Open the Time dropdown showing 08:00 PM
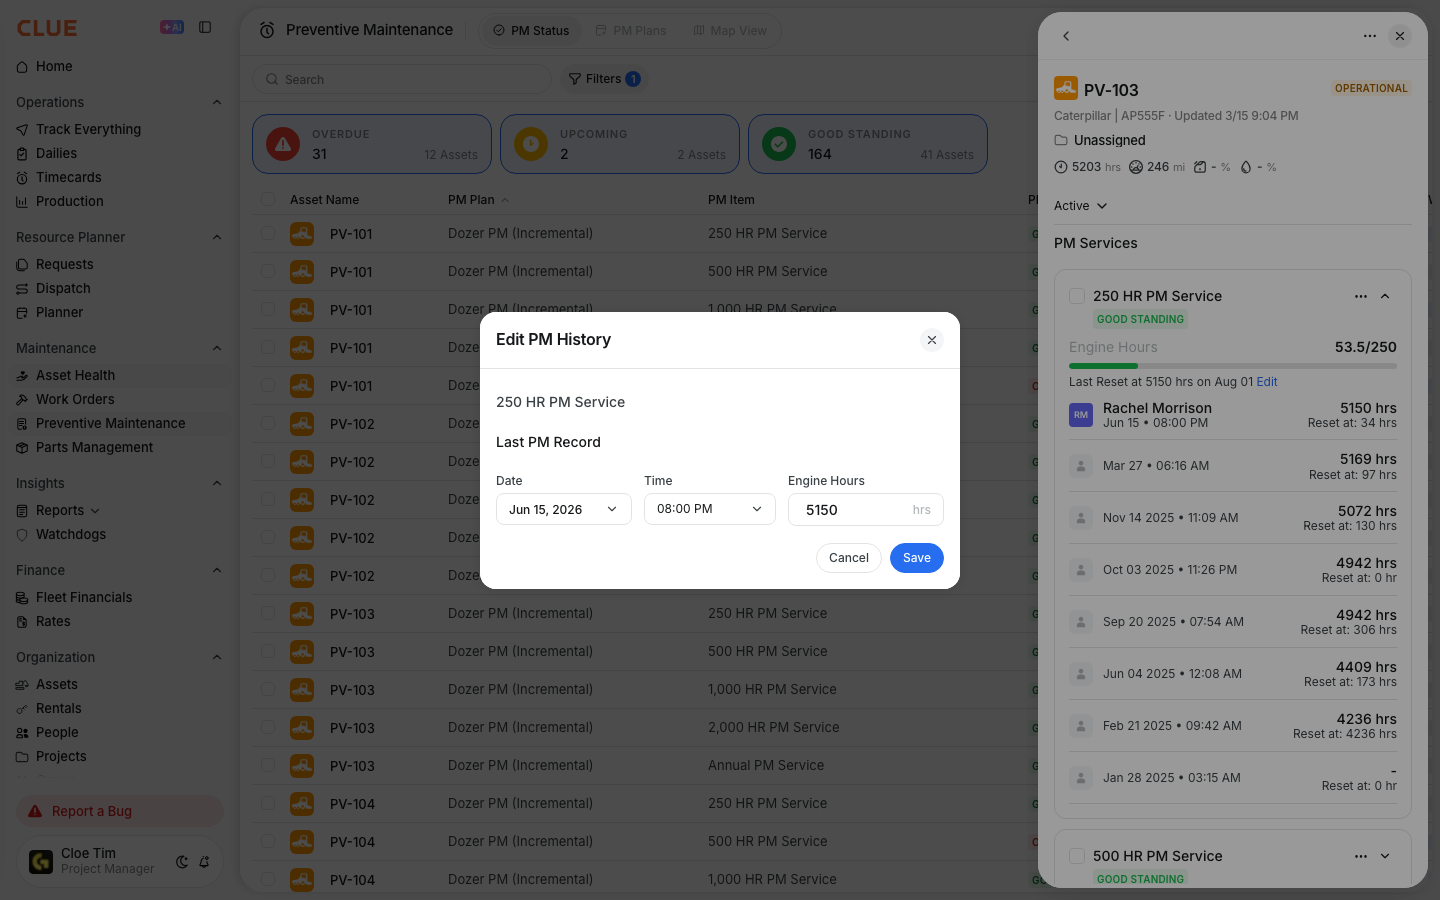Image resolution: width=1440 pixels, height=900 pixels. click(x=710, y=509)
